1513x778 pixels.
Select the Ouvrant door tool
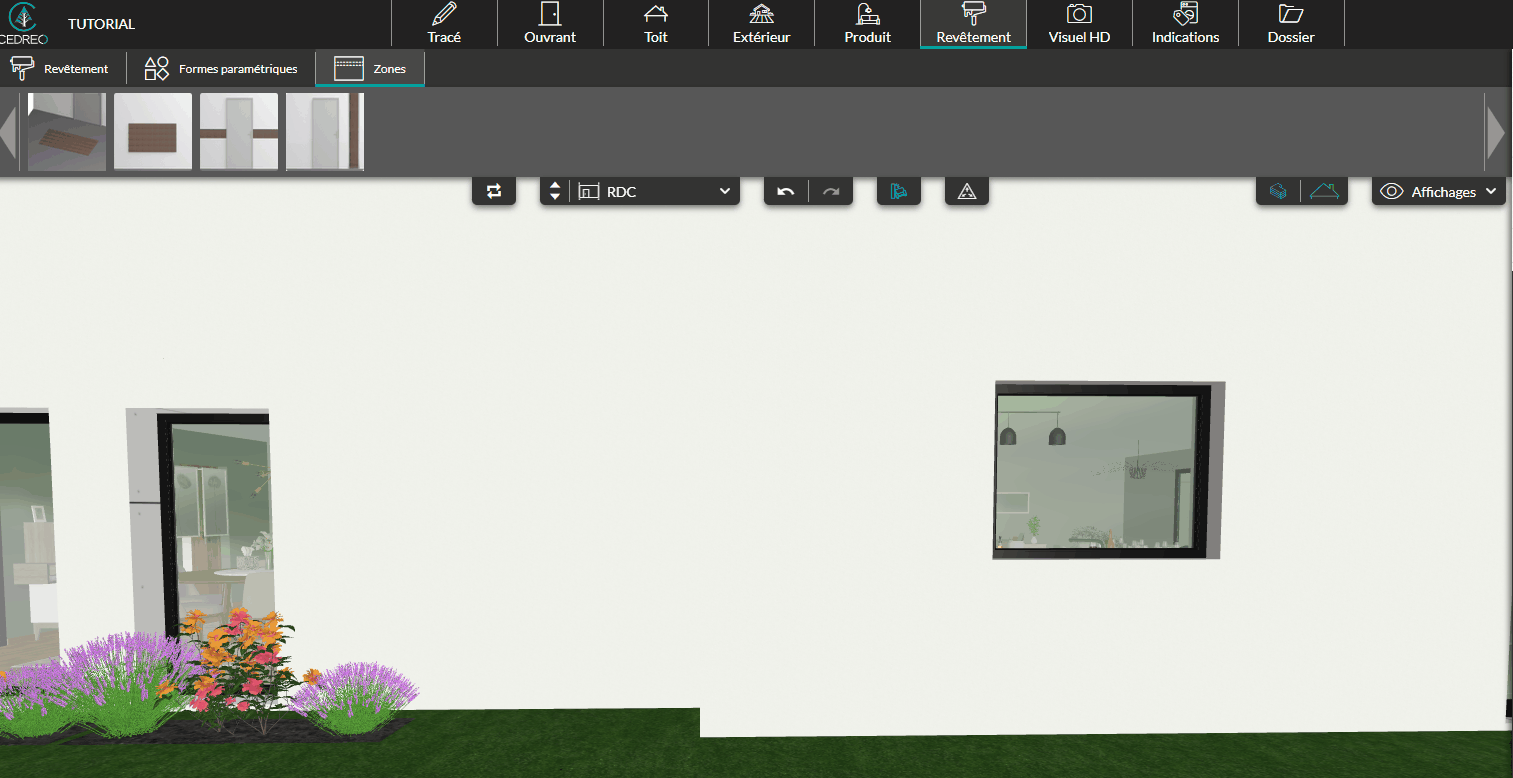(x=550, y=24)
